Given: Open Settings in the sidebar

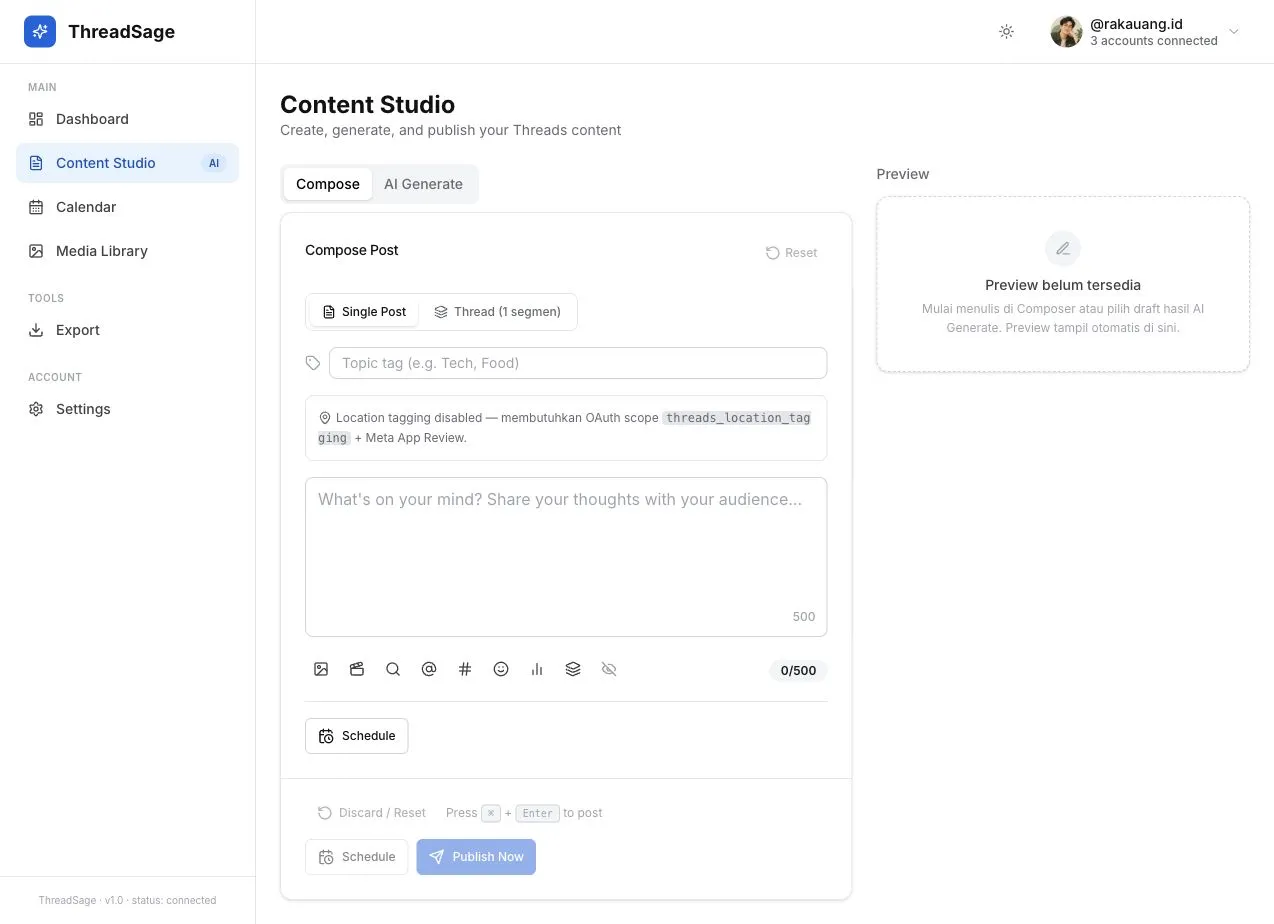Looking at the screenshot, I should (x=127, y=409).
